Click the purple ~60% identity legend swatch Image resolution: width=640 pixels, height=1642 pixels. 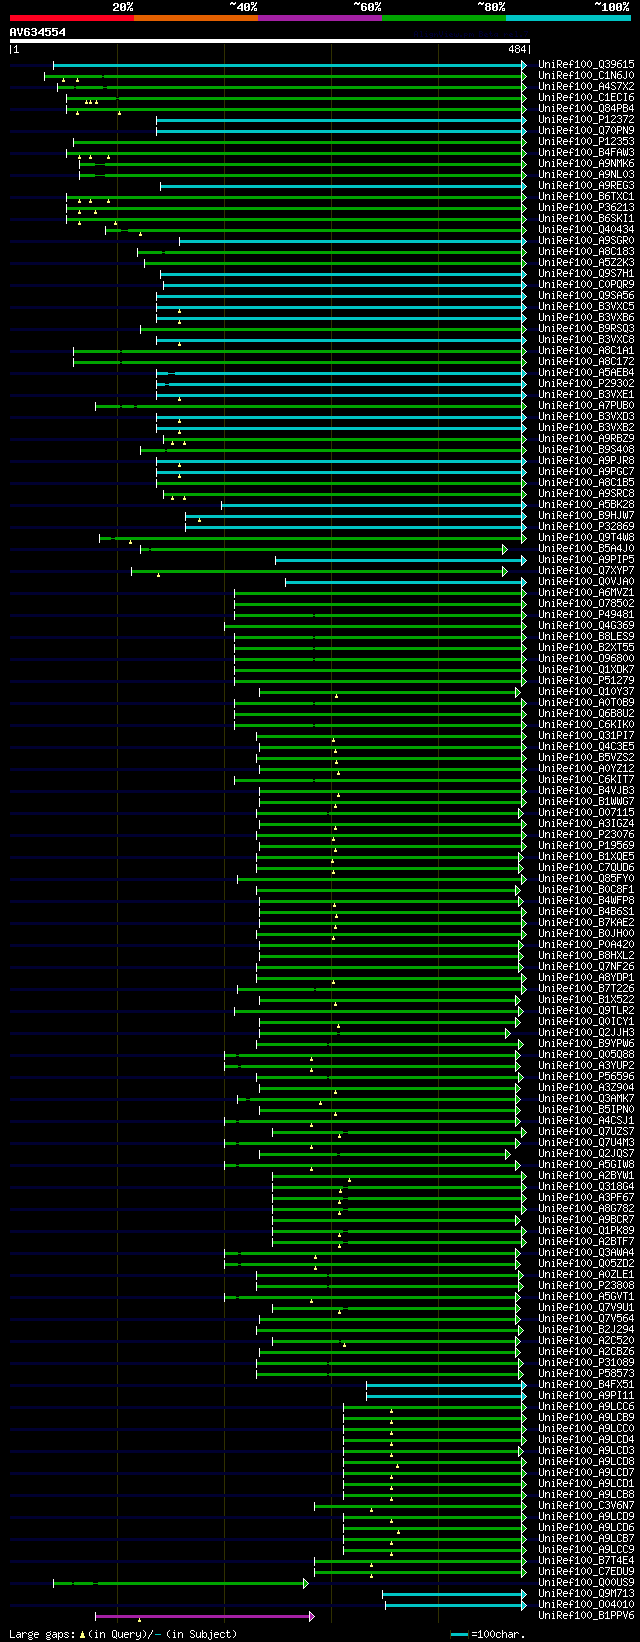point(319,18)
